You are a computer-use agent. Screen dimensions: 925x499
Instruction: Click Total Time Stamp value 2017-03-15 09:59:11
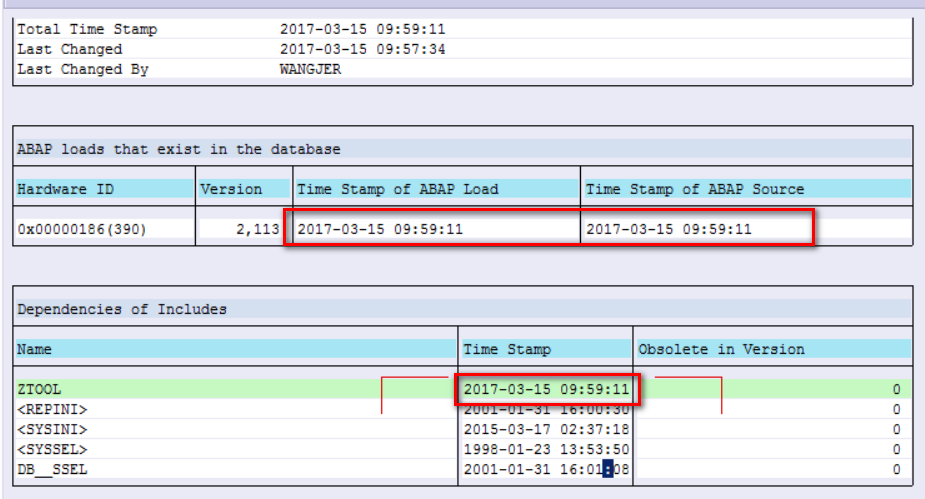click(x=362, y=29)
